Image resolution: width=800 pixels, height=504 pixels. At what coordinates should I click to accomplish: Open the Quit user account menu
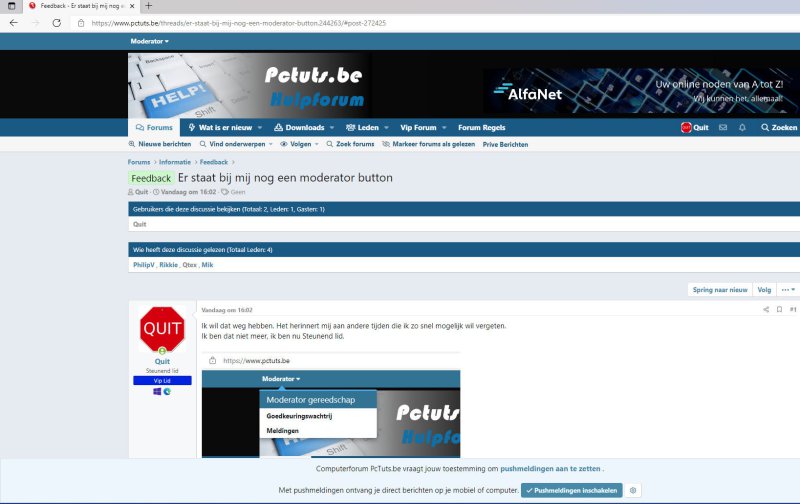coord(695,128)
